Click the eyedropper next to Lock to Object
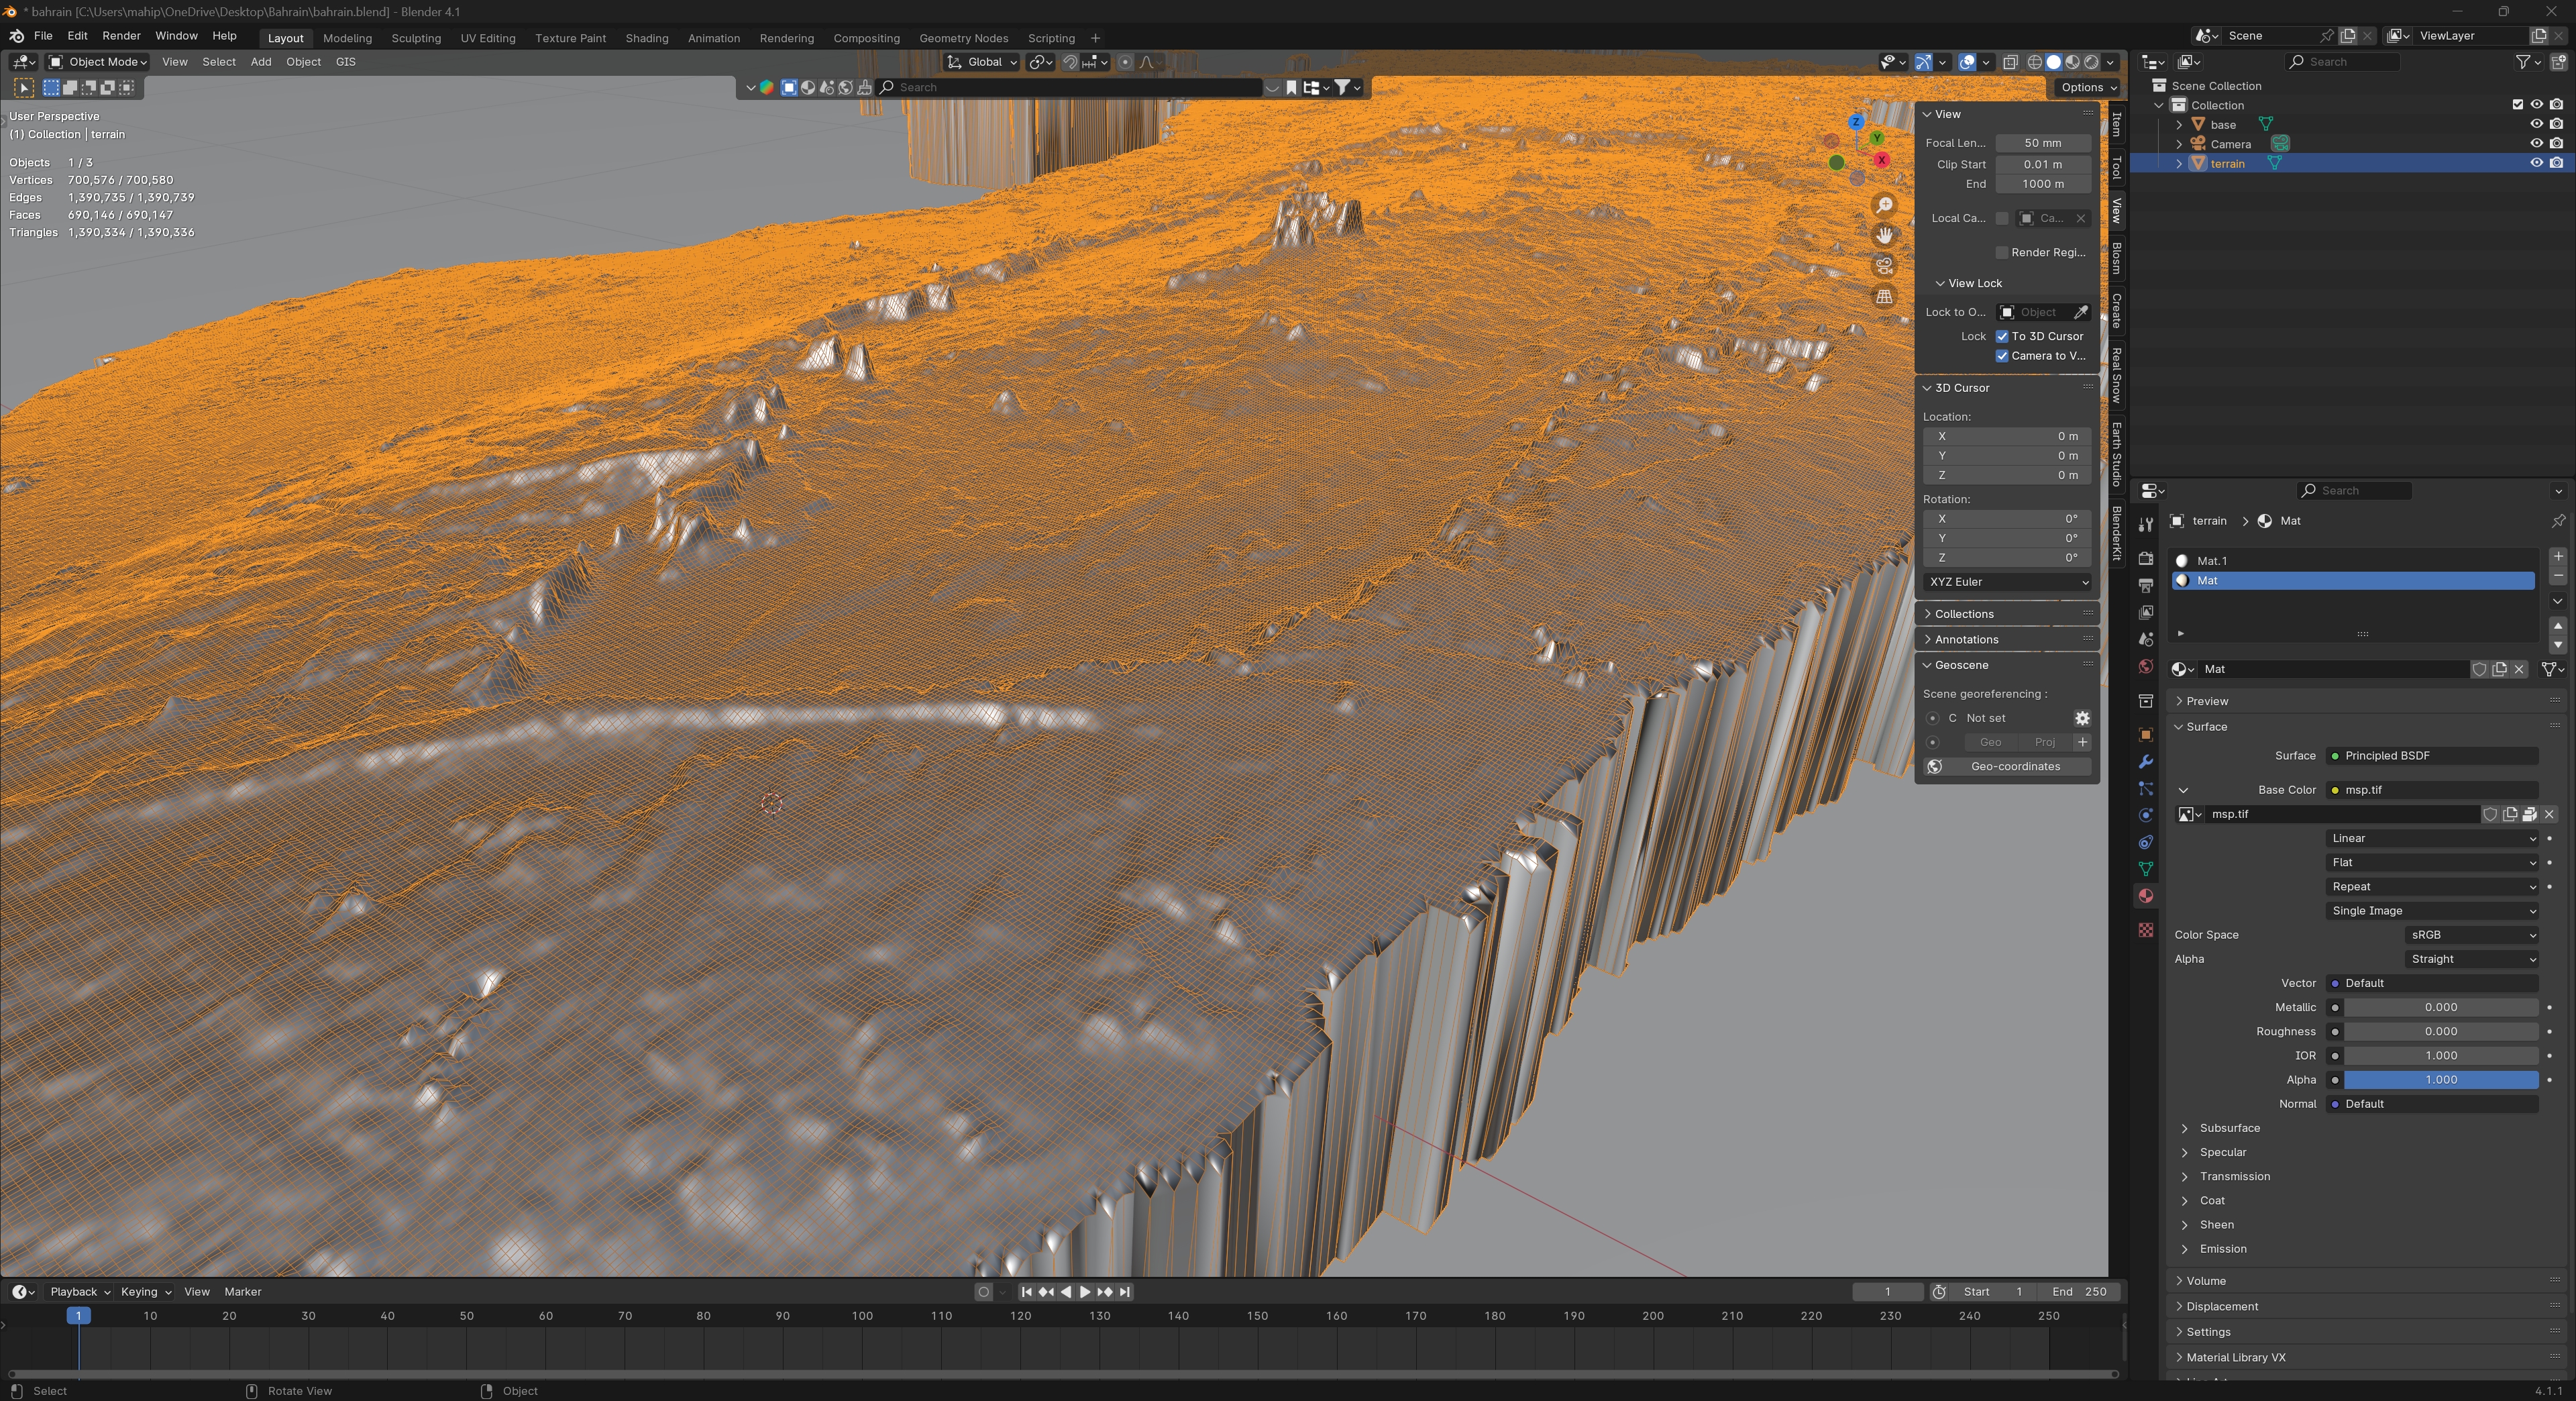The width and height of the screenshot is (2576, 1401). [2081, 312]
